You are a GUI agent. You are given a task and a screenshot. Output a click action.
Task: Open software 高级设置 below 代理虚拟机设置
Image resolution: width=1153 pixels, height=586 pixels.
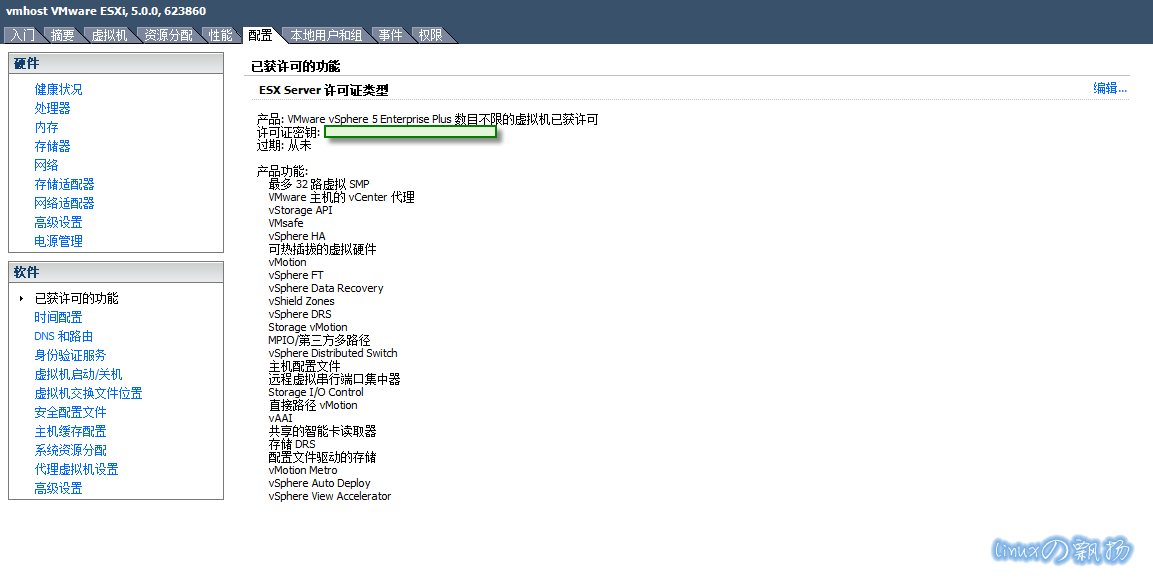point(58,488)
